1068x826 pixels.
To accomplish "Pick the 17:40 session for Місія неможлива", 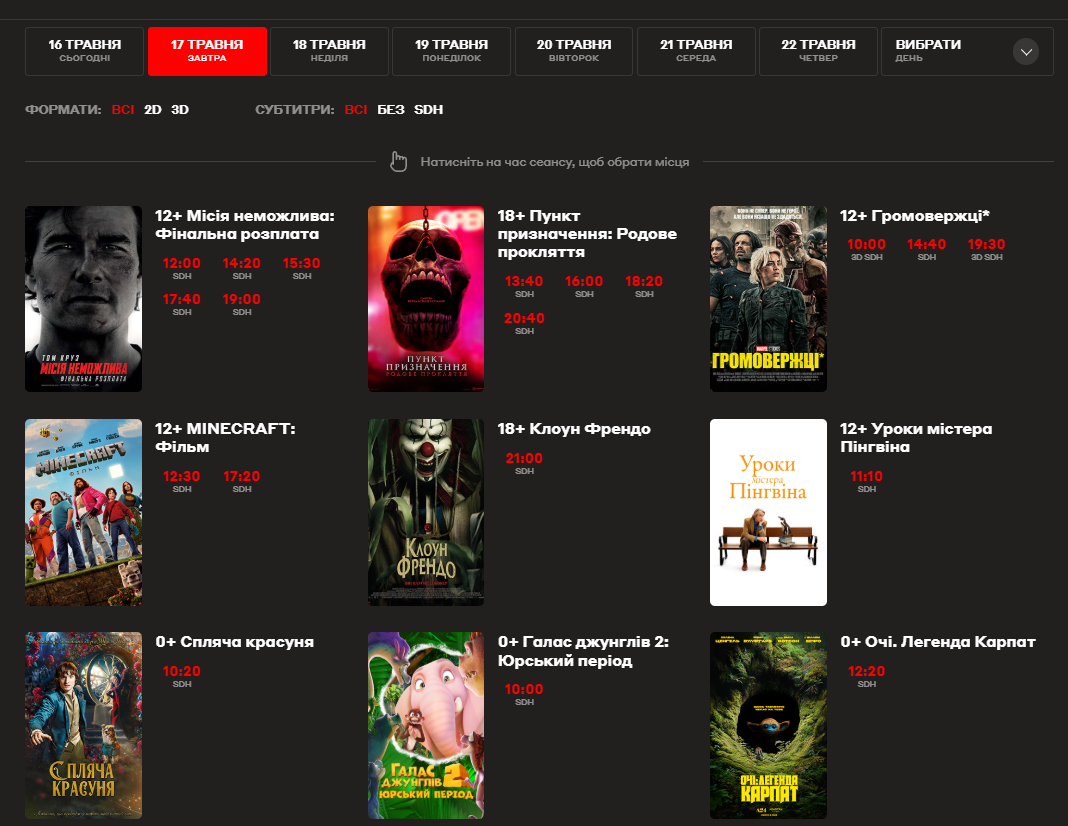I will [x=182, y=304].
